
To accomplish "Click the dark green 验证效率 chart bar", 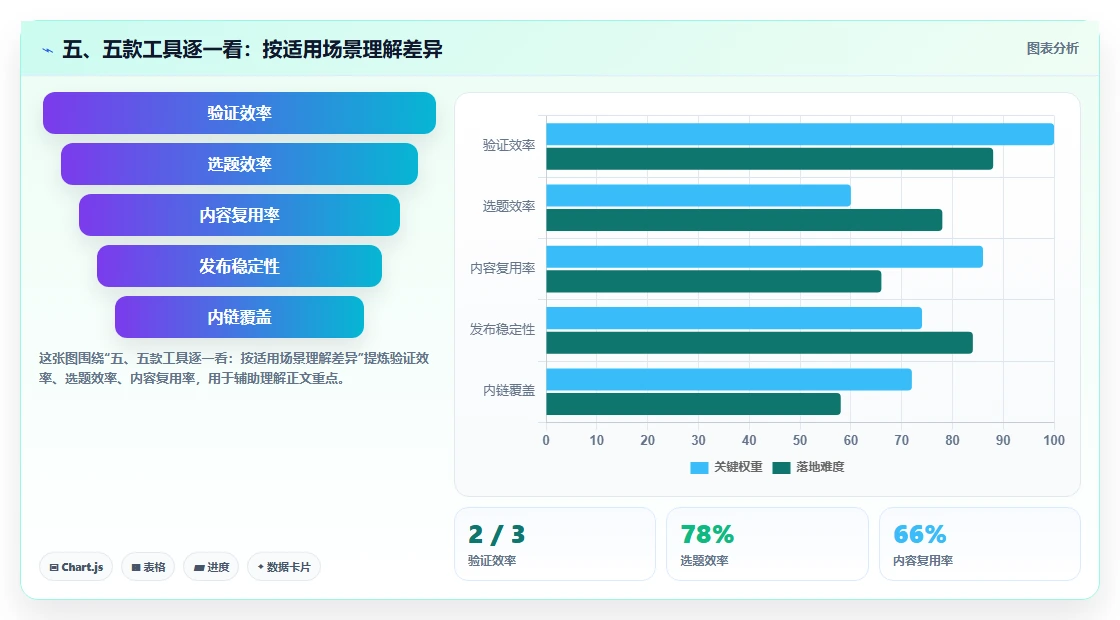I will coord(769,159).
